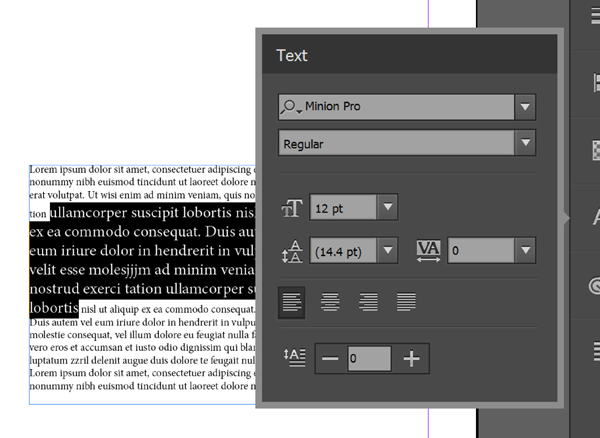Select justify paragraph alignment button
Screen dimensions: 600x438
click(x=406, y=302)
